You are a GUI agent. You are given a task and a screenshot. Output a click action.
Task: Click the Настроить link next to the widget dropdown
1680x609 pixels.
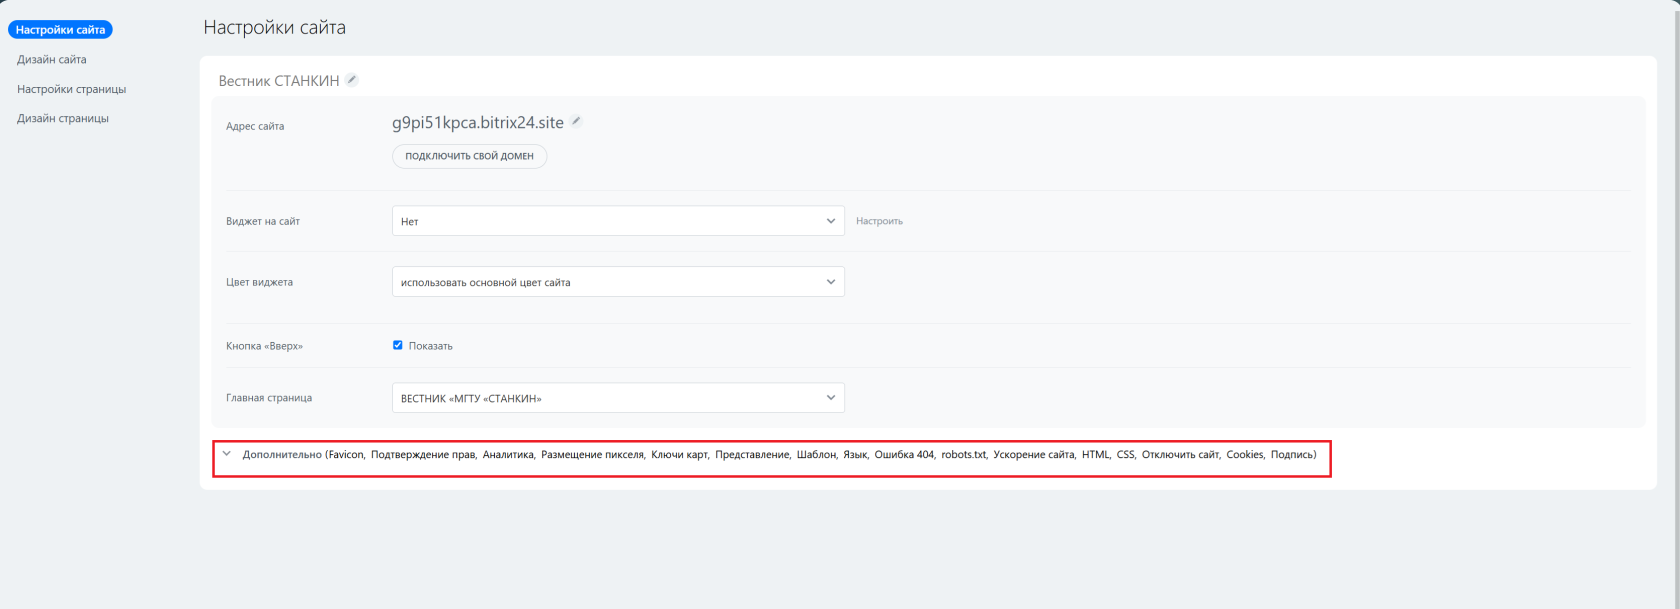click(879, 221)
